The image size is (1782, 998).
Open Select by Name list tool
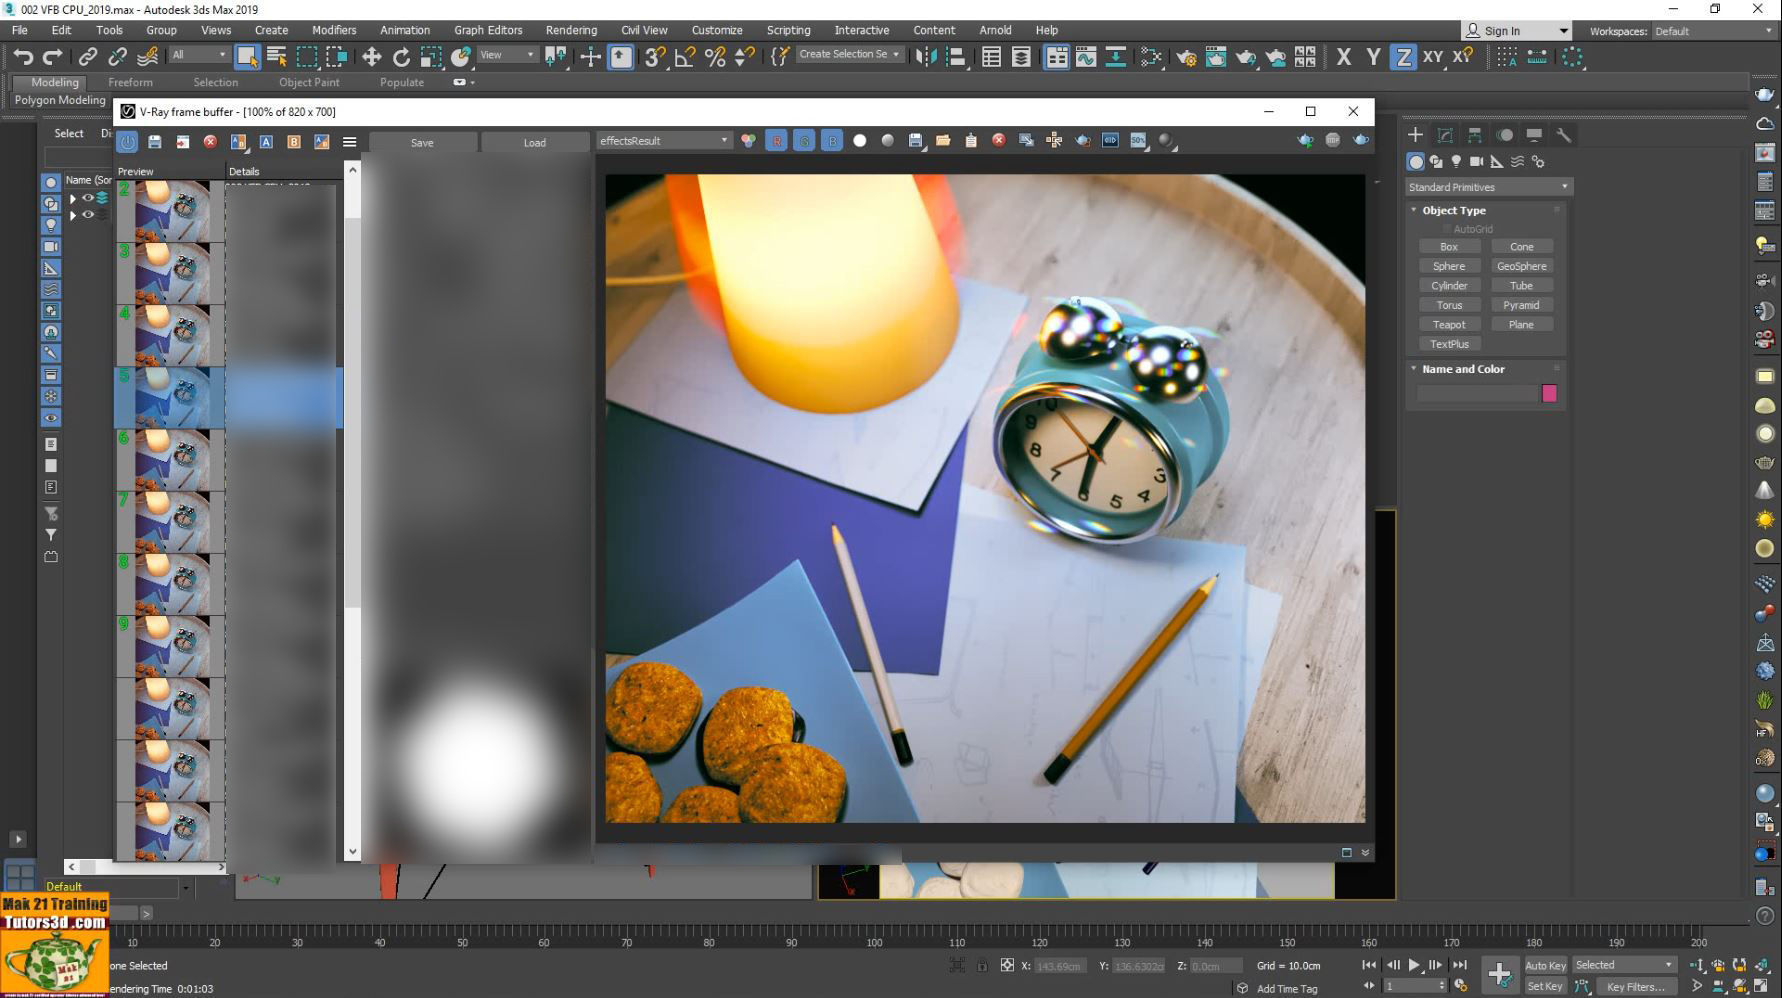(277, 57)
